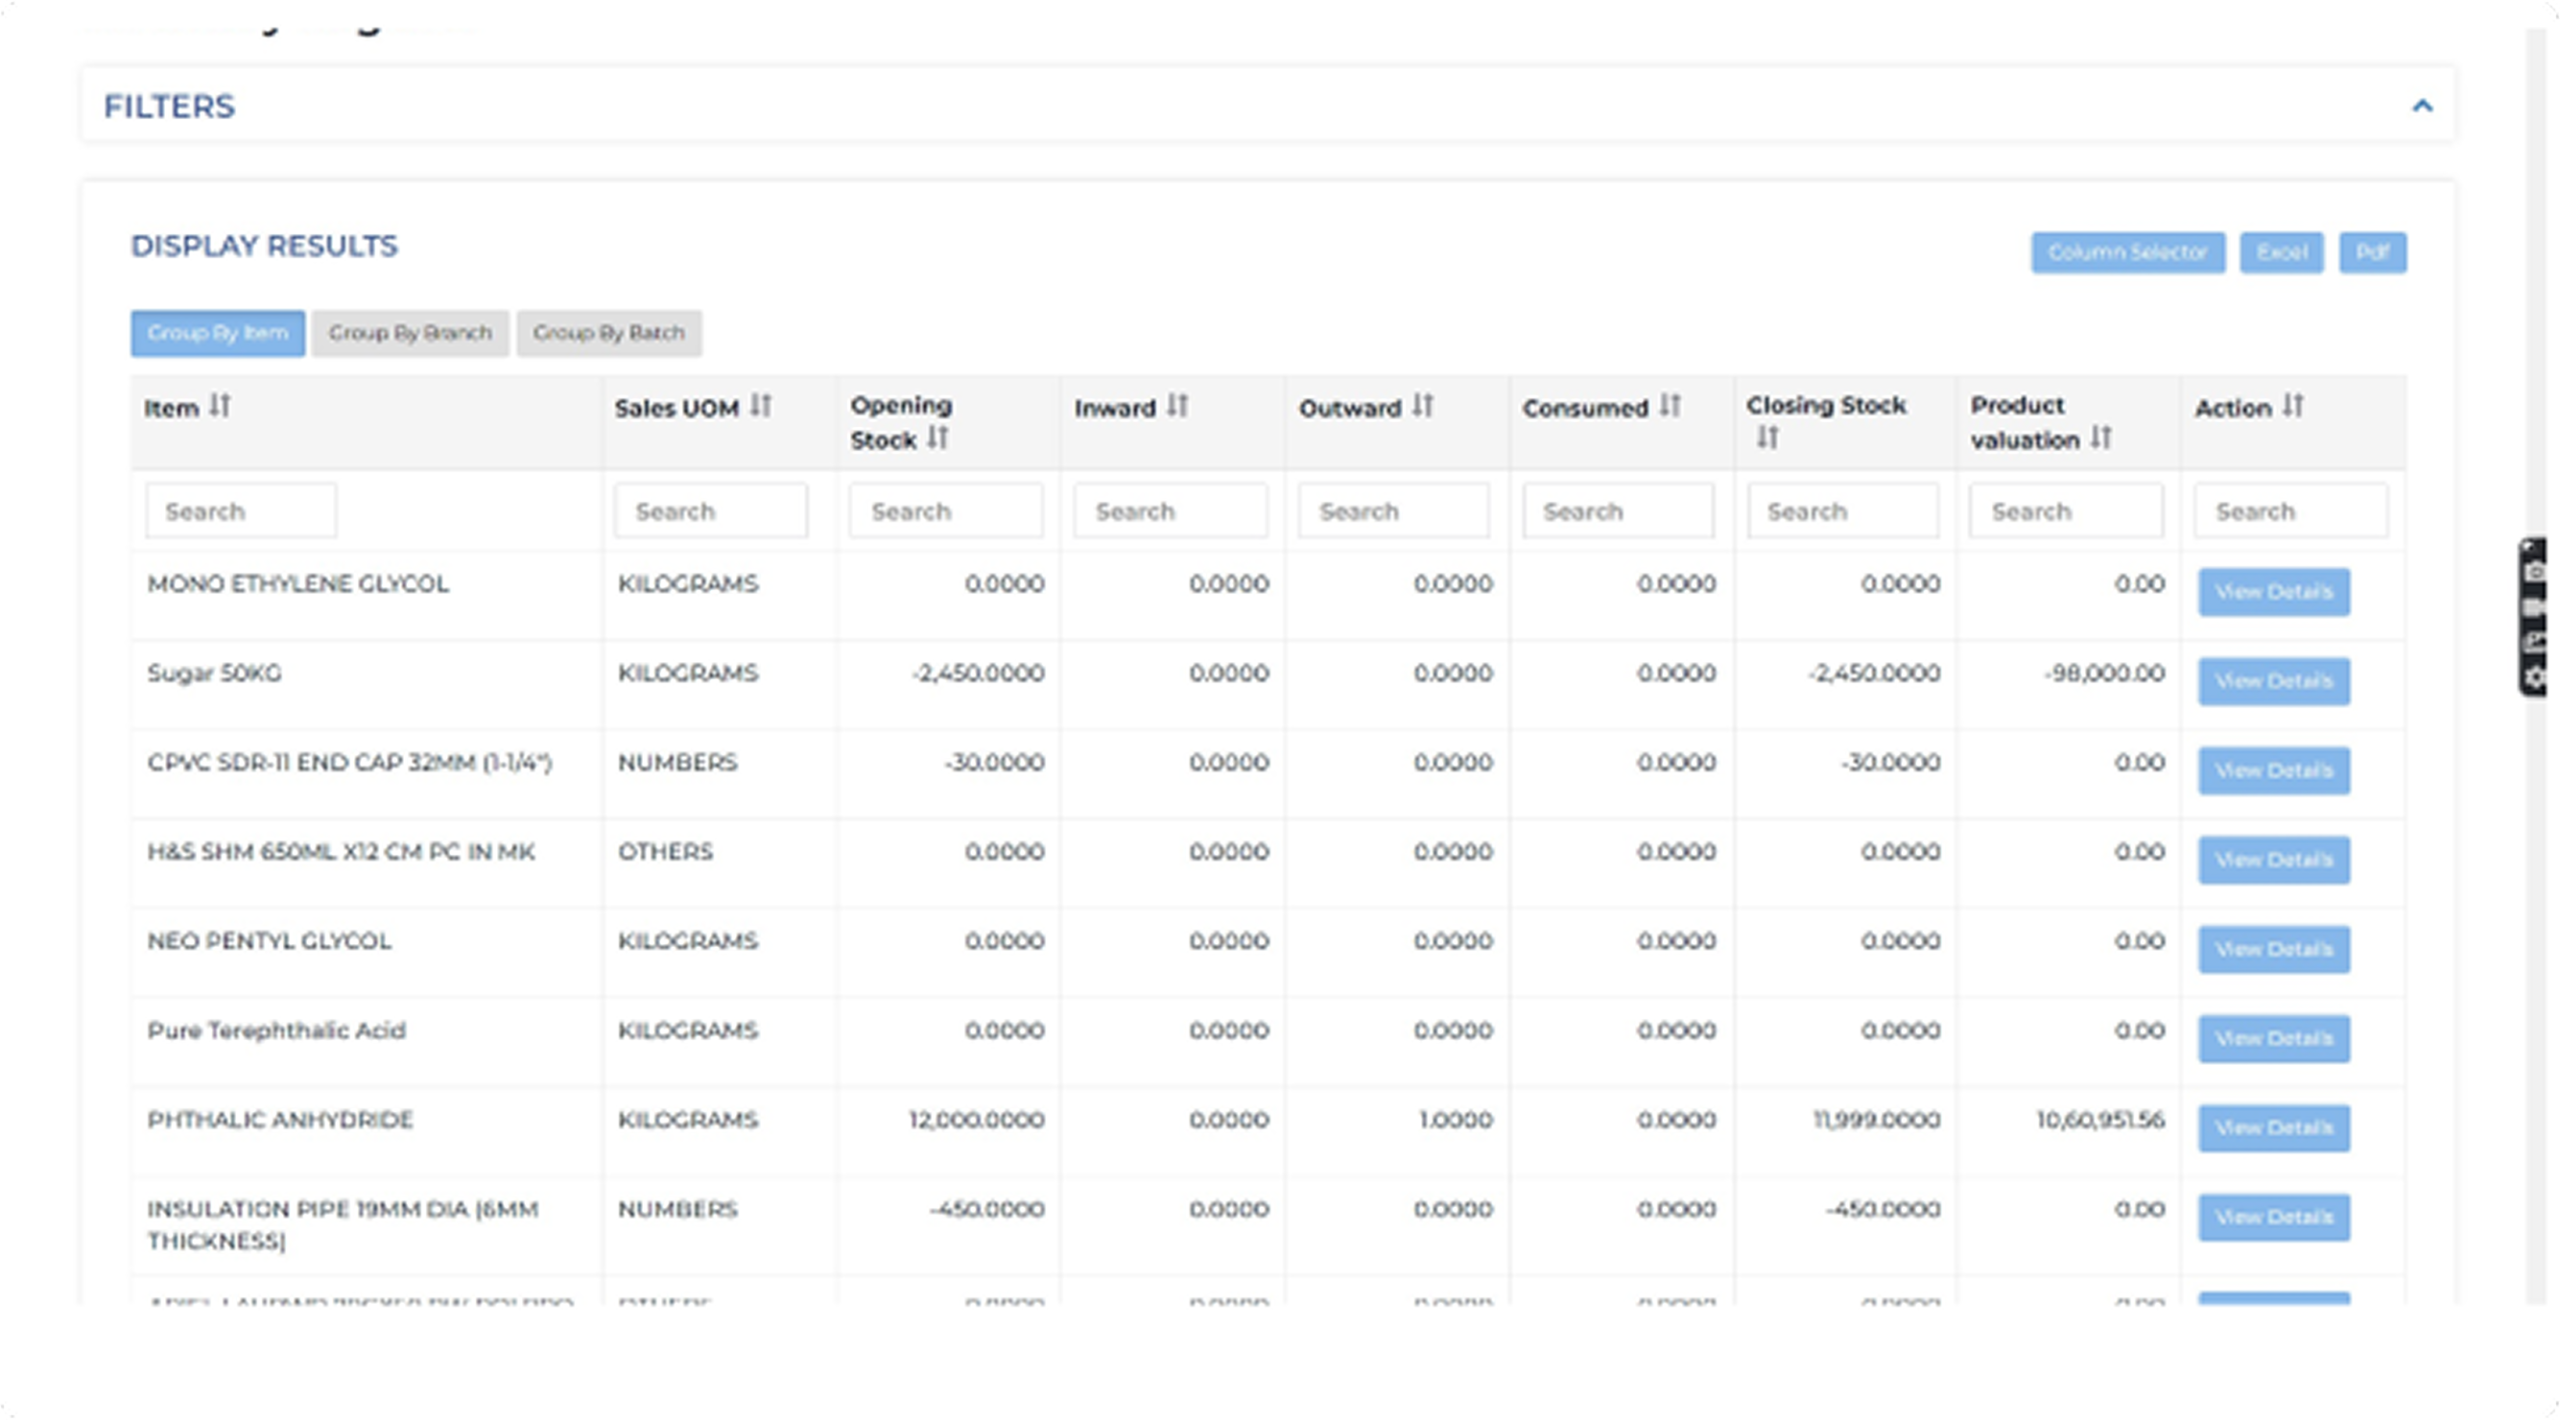
Task: Click the Closing Stock search field
Action: coord(1842,512)
